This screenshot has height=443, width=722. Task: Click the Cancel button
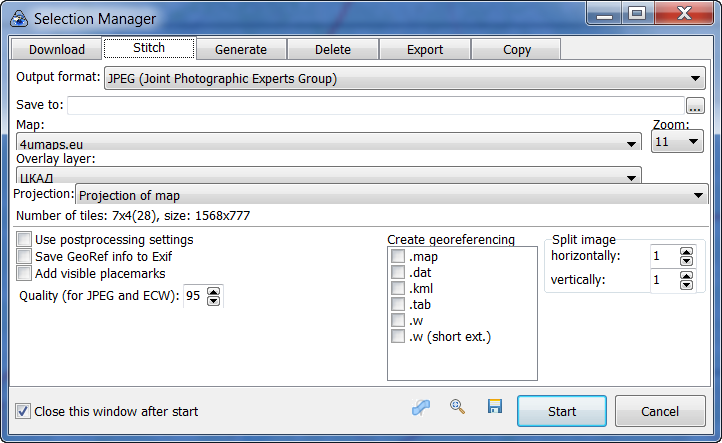[x=660, y=411]
